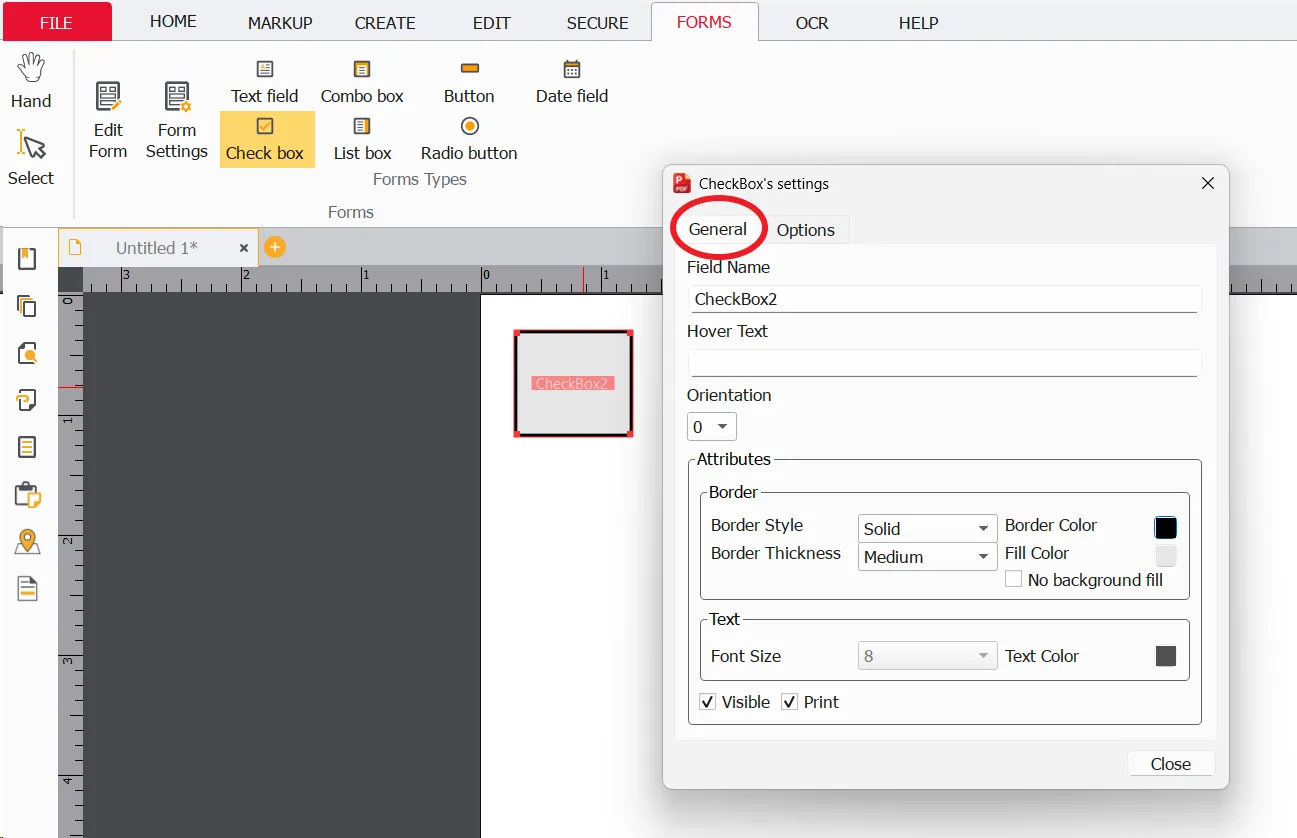Open the FILE menu
The width and height of the screenshot is (1297, 838).
coord(56,22)
